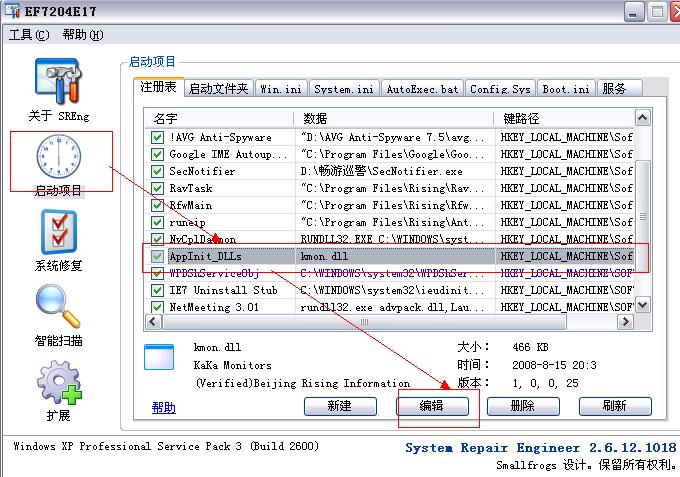
Task: Select the 启动项目 clock icon
Action: (59, 157)
